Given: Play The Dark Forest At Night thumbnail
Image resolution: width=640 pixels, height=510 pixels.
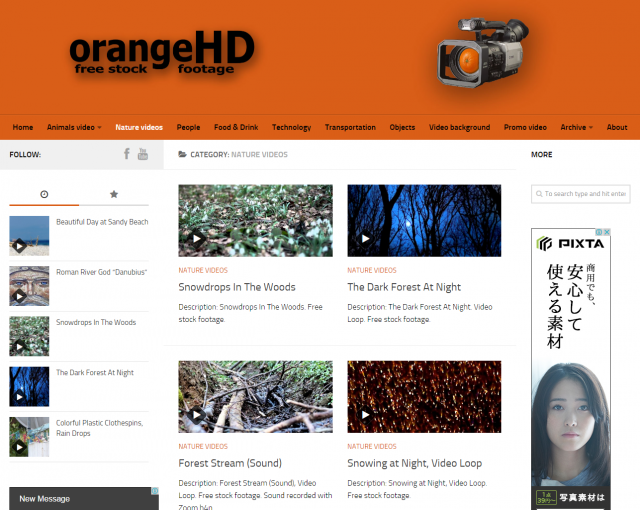Looking at the screenshot, I should point(424,220).
